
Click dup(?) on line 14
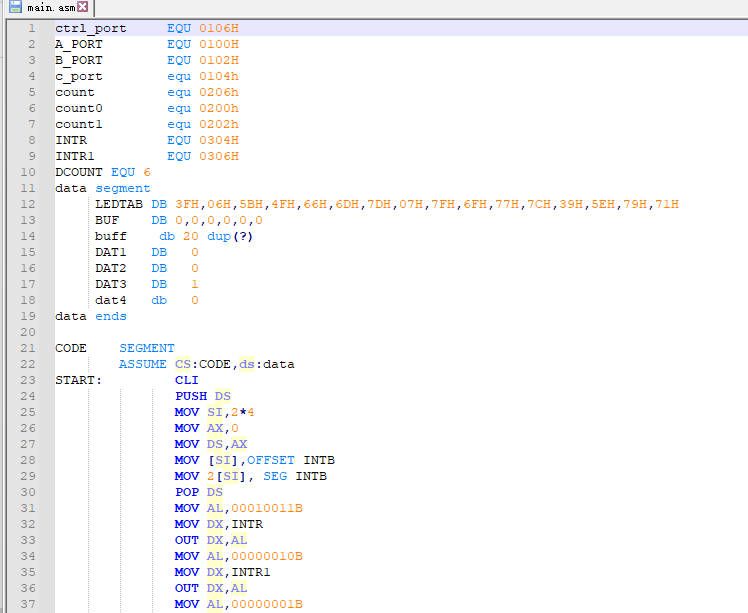point(230,236)
